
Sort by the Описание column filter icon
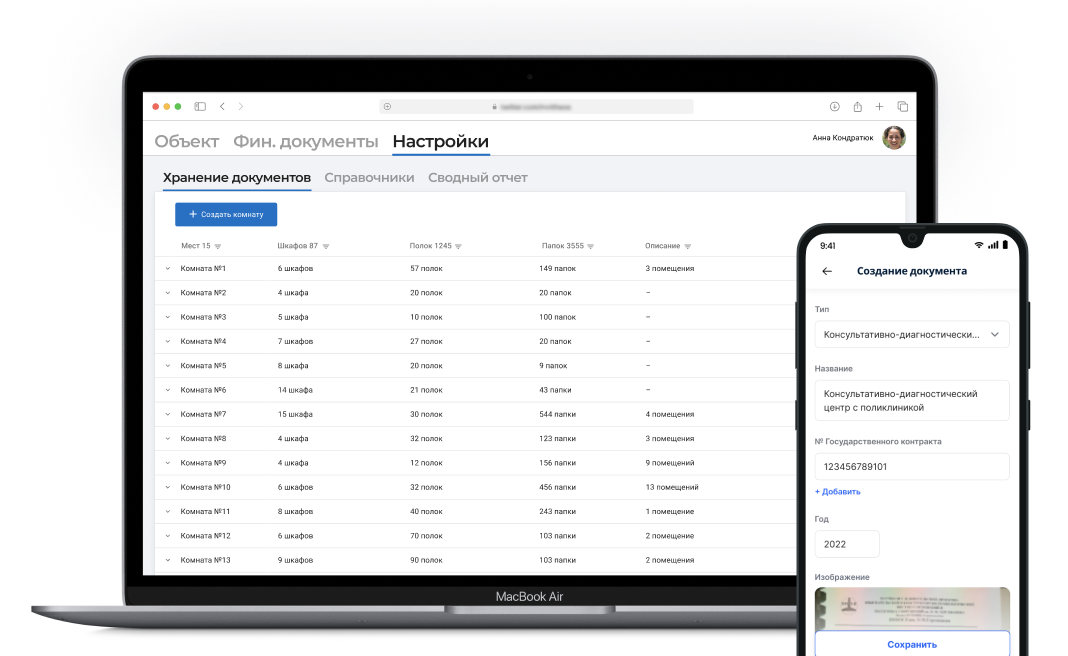tap(687, 246)
